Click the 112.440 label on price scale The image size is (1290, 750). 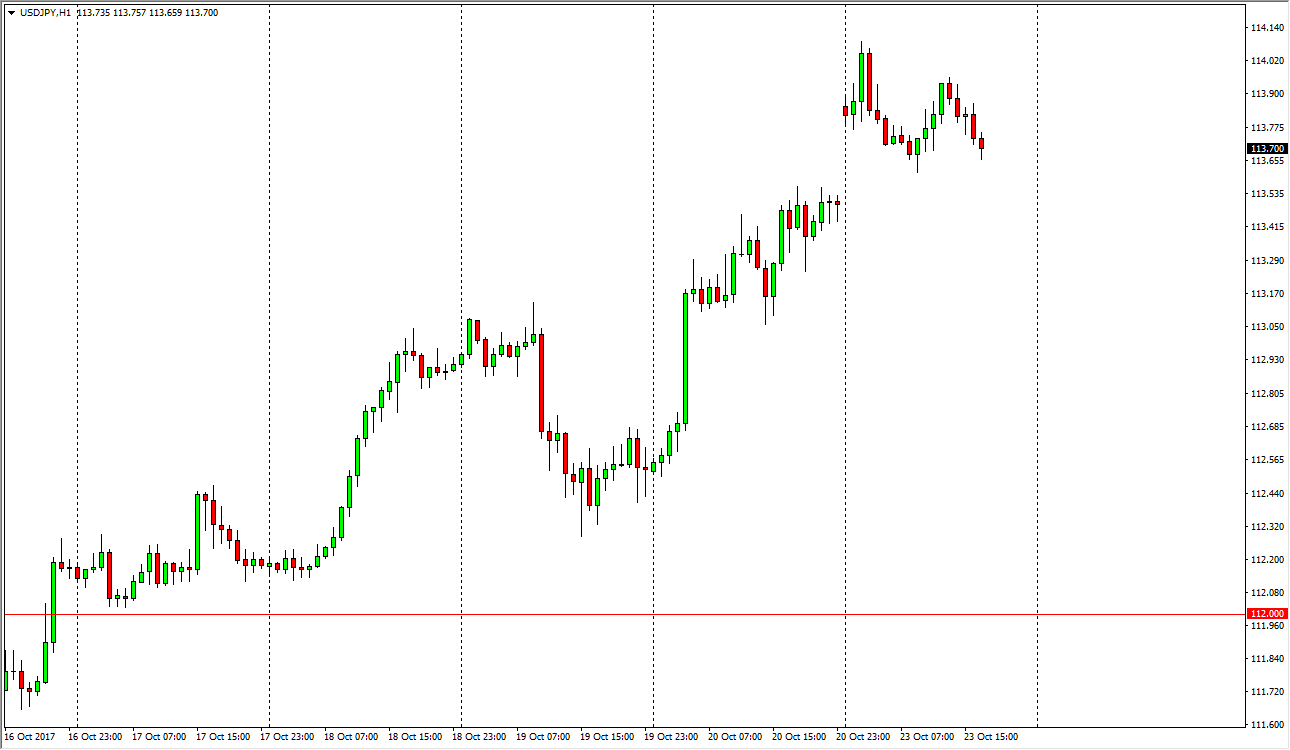(1266, 493)
